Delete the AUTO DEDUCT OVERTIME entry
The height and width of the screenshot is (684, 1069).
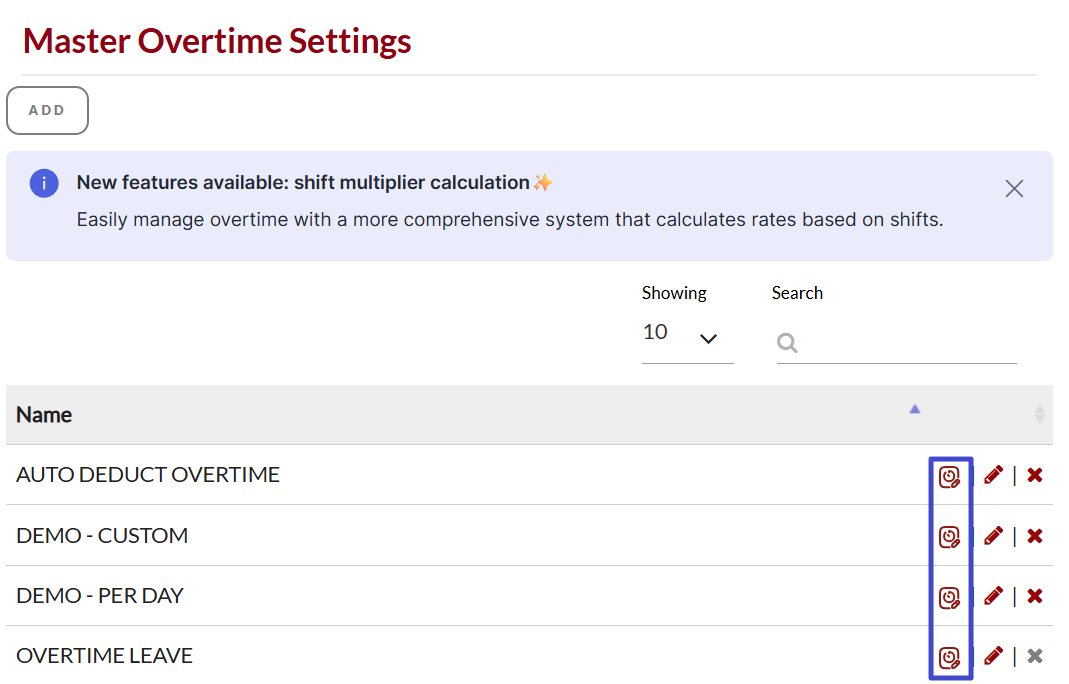(x=1035, y=475)
